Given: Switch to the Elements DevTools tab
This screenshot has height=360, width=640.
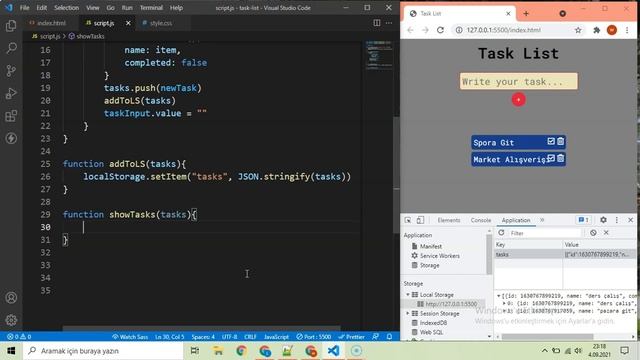Looking at the screenshot, I should point(449,220).
